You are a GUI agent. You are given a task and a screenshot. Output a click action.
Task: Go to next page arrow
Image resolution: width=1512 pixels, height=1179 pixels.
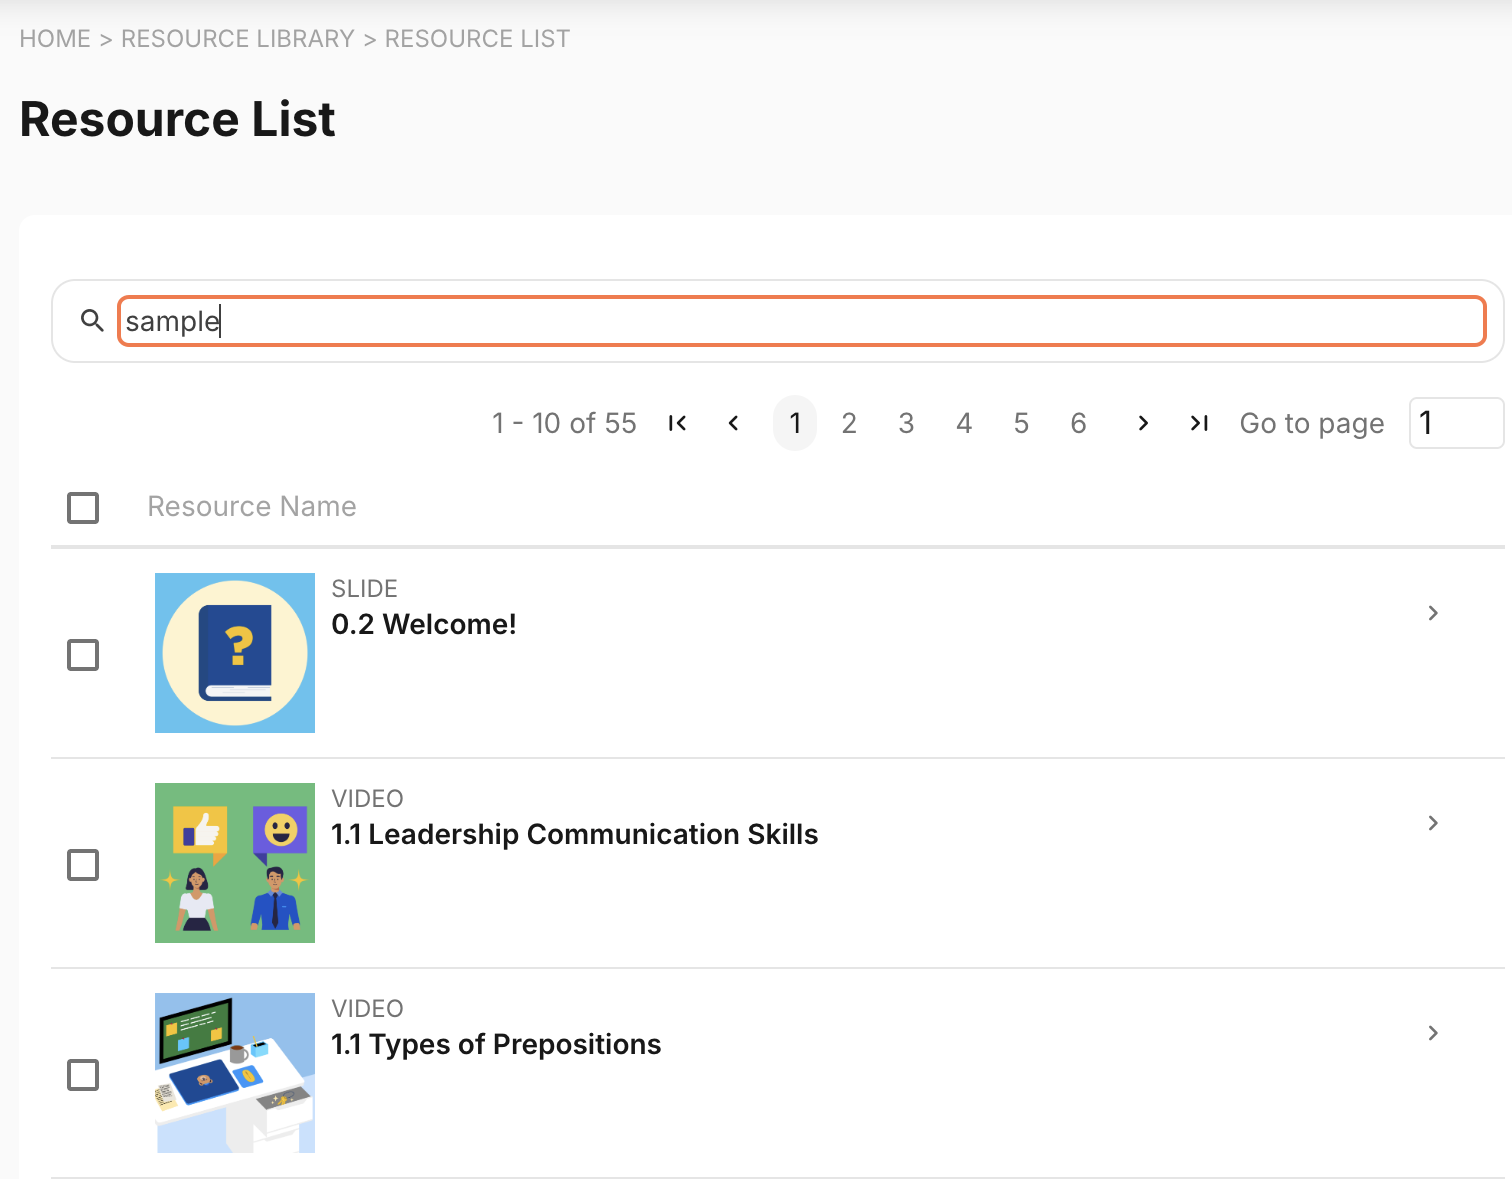(x=1143, y=423)
